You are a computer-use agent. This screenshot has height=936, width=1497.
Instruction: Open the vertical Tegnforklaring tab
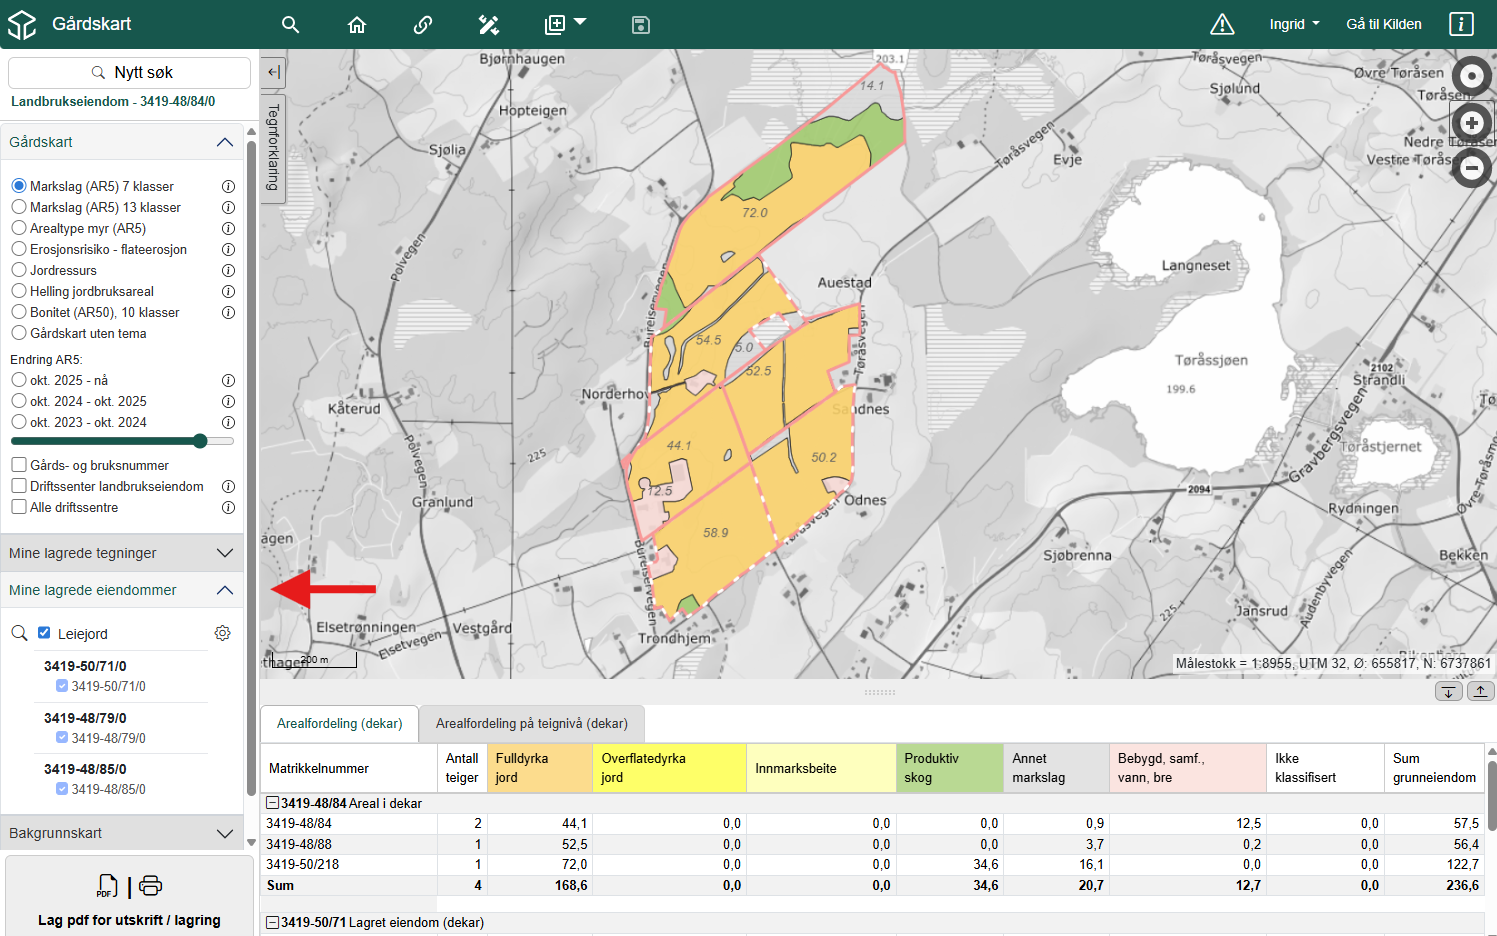(272, 148)
